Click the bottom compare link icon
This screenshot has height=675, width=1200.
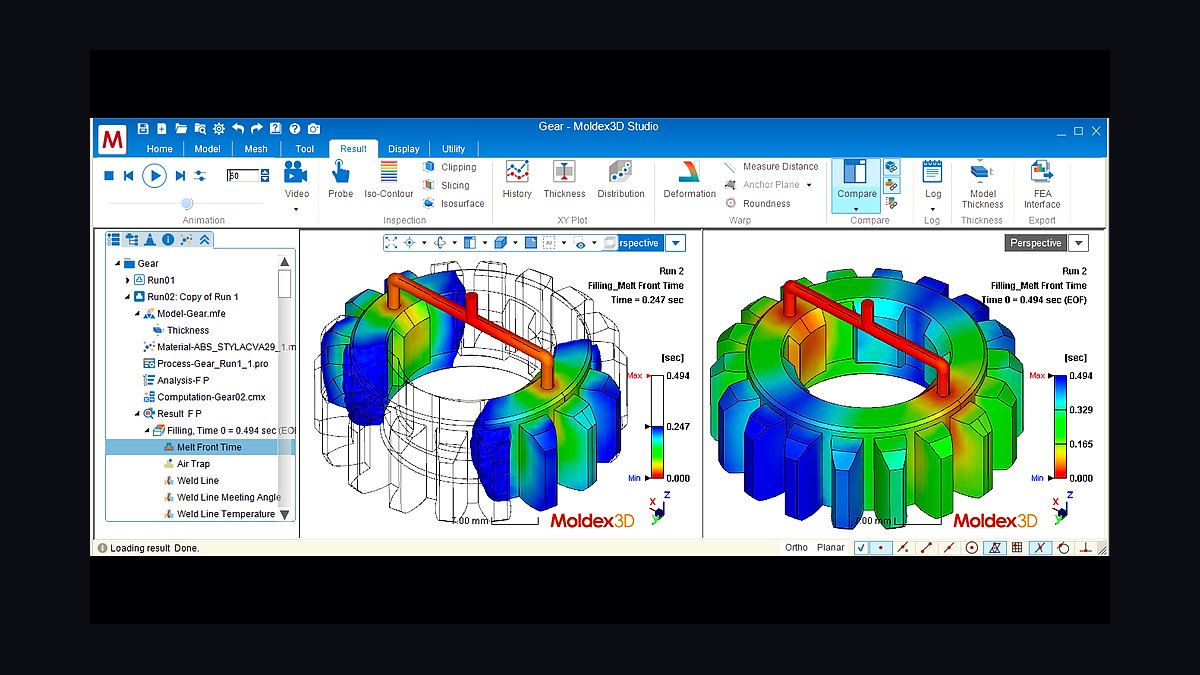891,203
